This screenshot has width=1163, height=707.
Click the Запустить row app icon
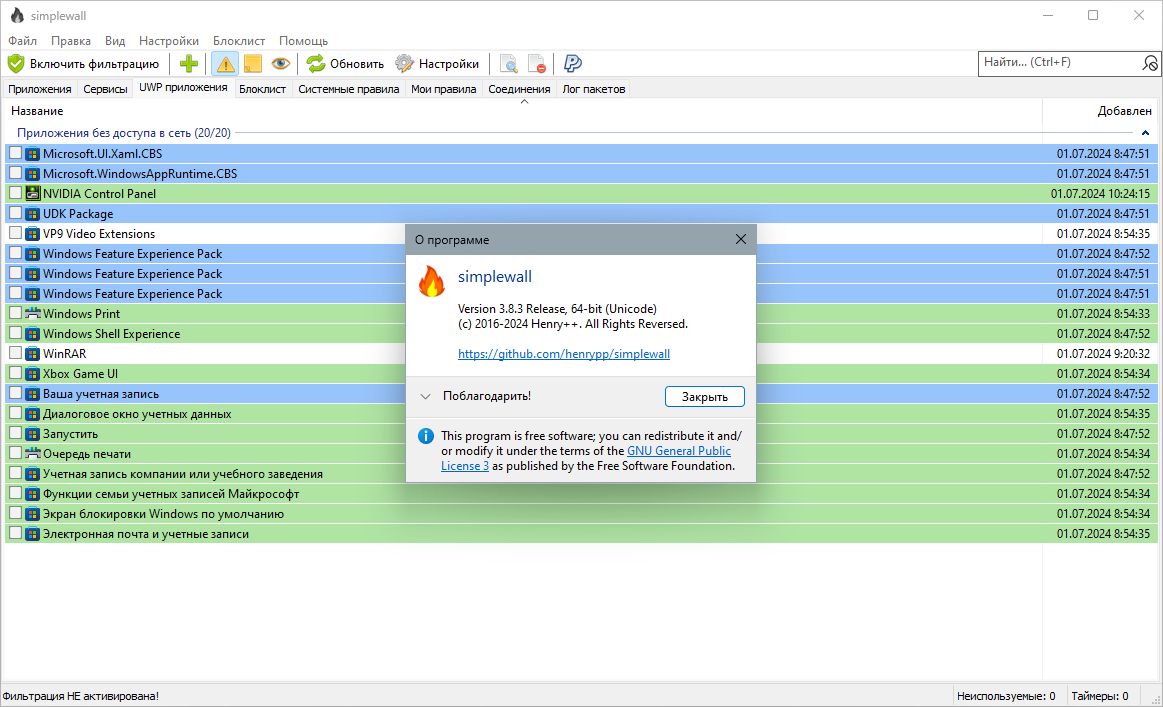[32, 434]
